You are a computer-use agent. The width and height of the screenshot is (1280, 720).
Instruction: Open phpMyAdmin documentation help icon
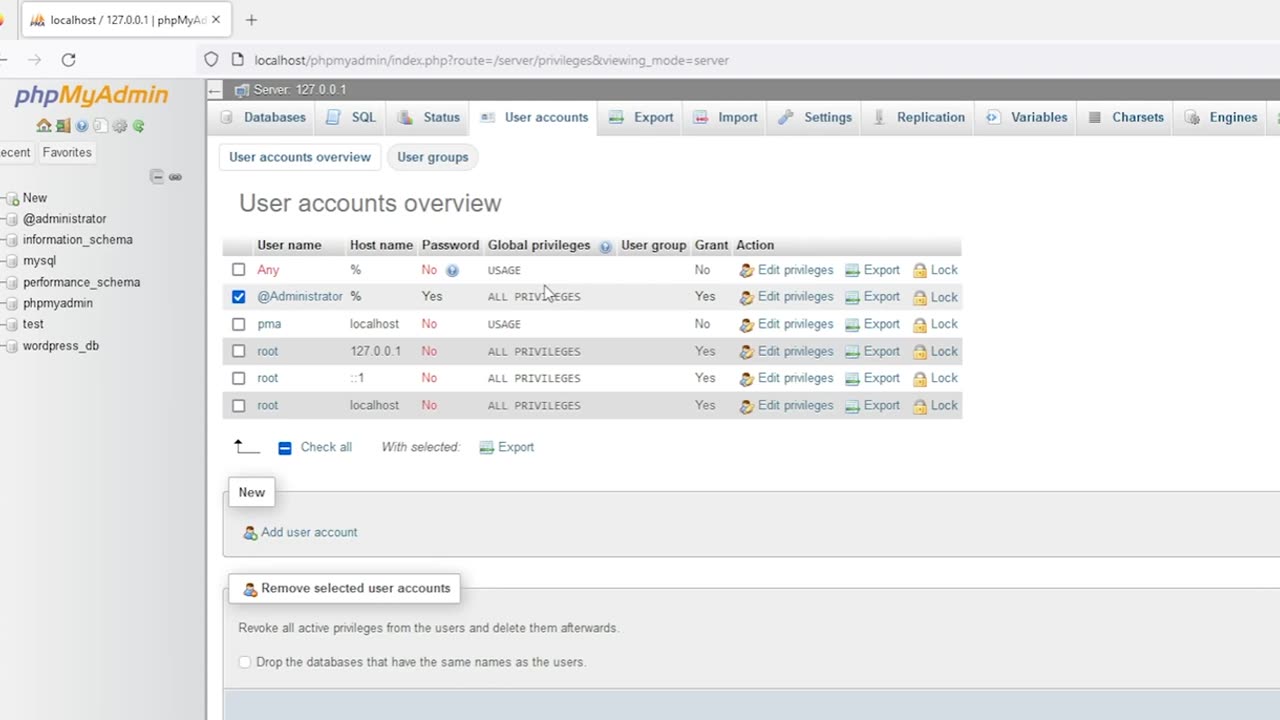[82, 126]
